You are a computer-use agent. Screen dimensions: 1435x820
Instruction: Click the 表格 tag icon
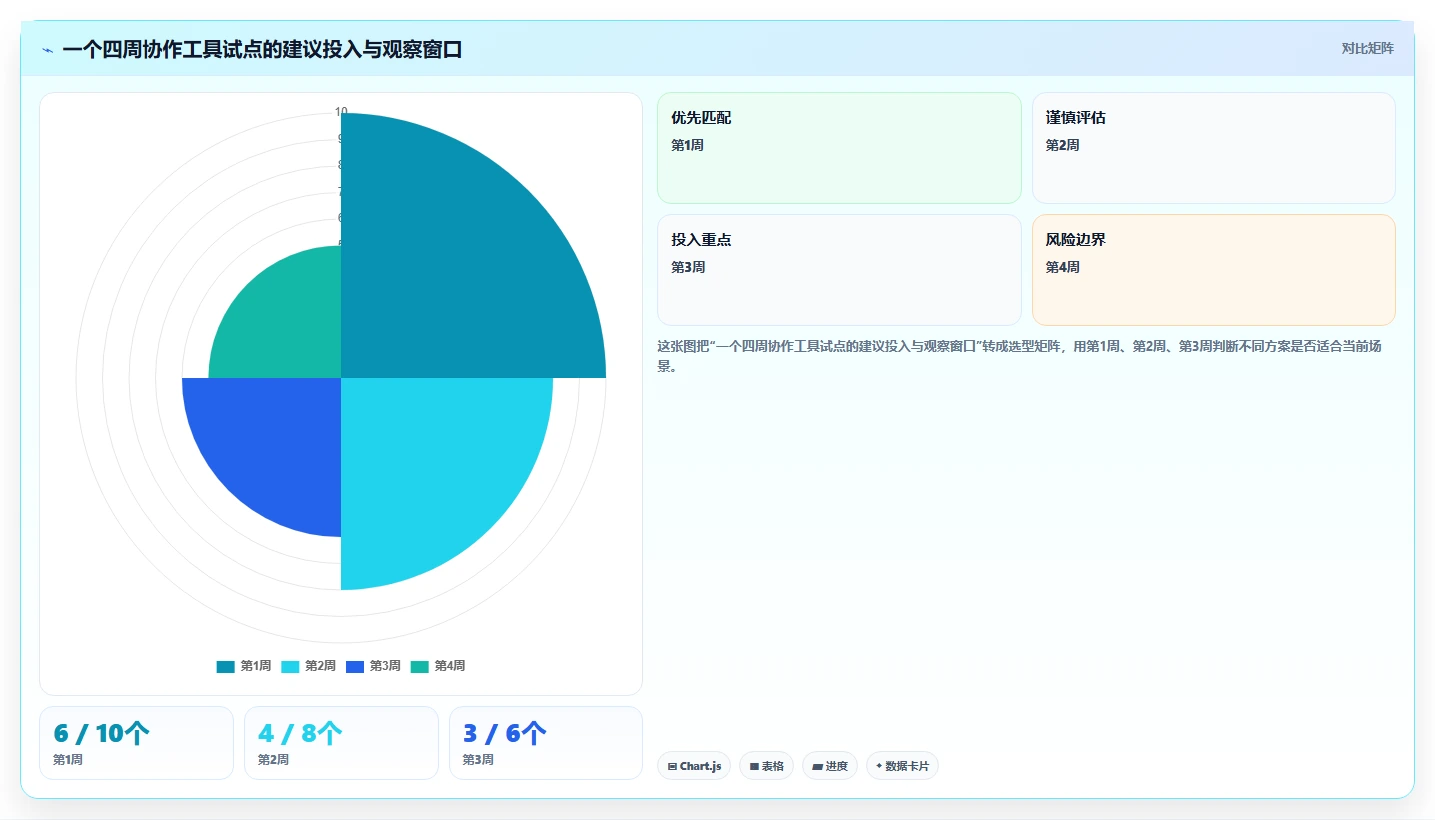click(x=754, y=767)
